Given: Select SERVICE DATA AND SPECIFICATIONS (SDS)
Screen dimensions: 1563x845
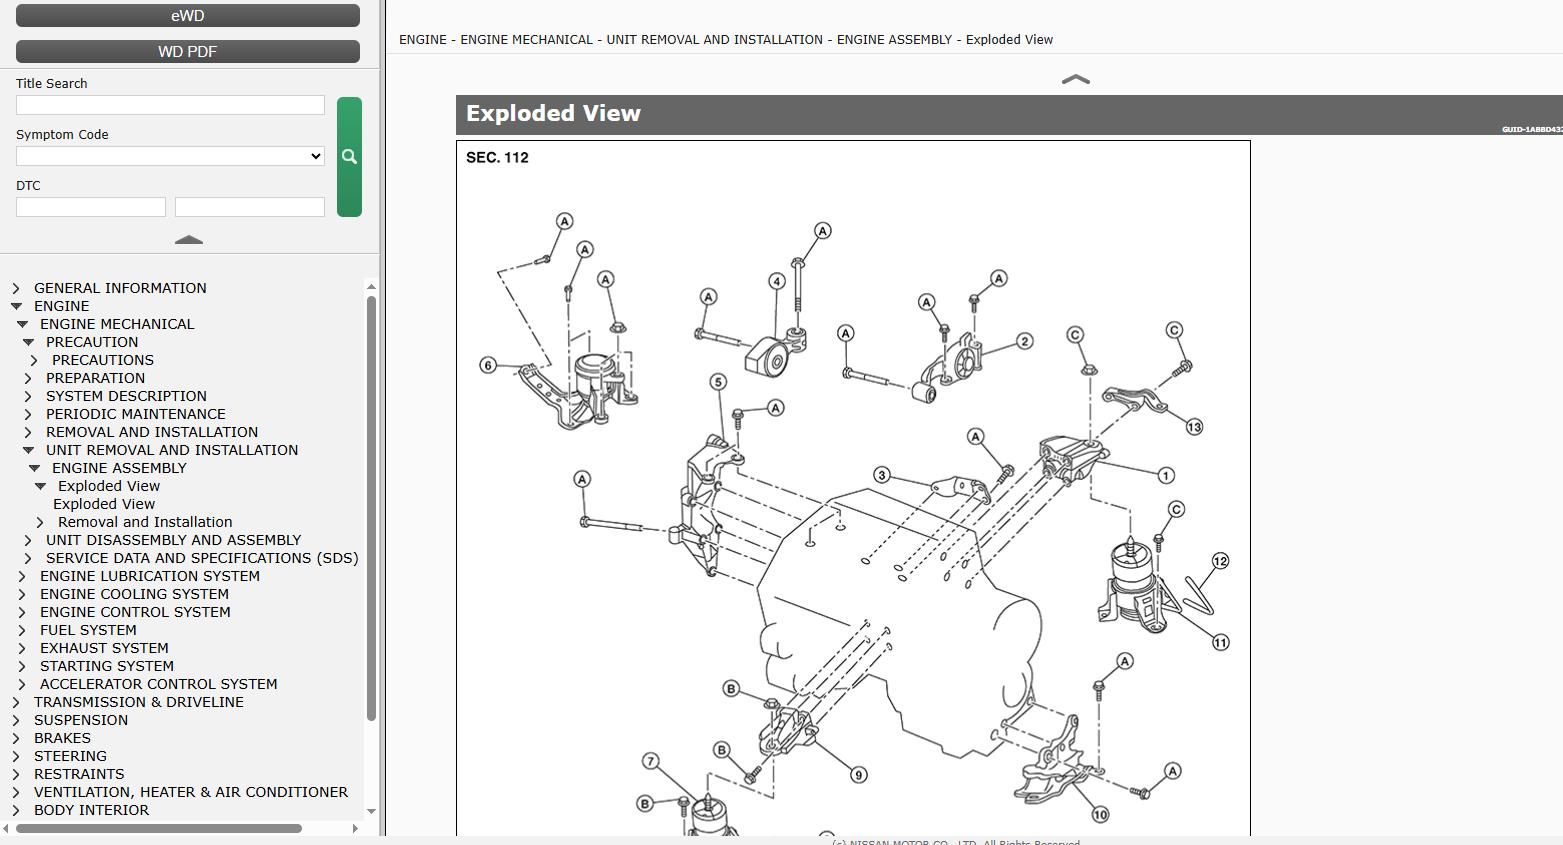Looking at the screenshot, I should (x=202, y=558).
